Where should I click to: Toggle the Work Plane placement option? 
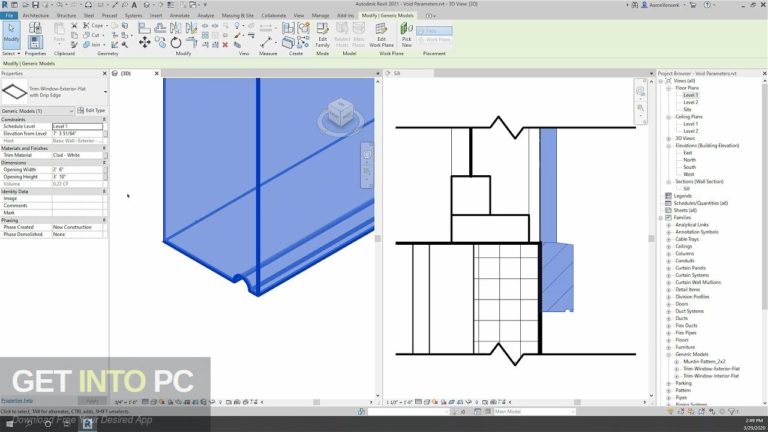434,40
